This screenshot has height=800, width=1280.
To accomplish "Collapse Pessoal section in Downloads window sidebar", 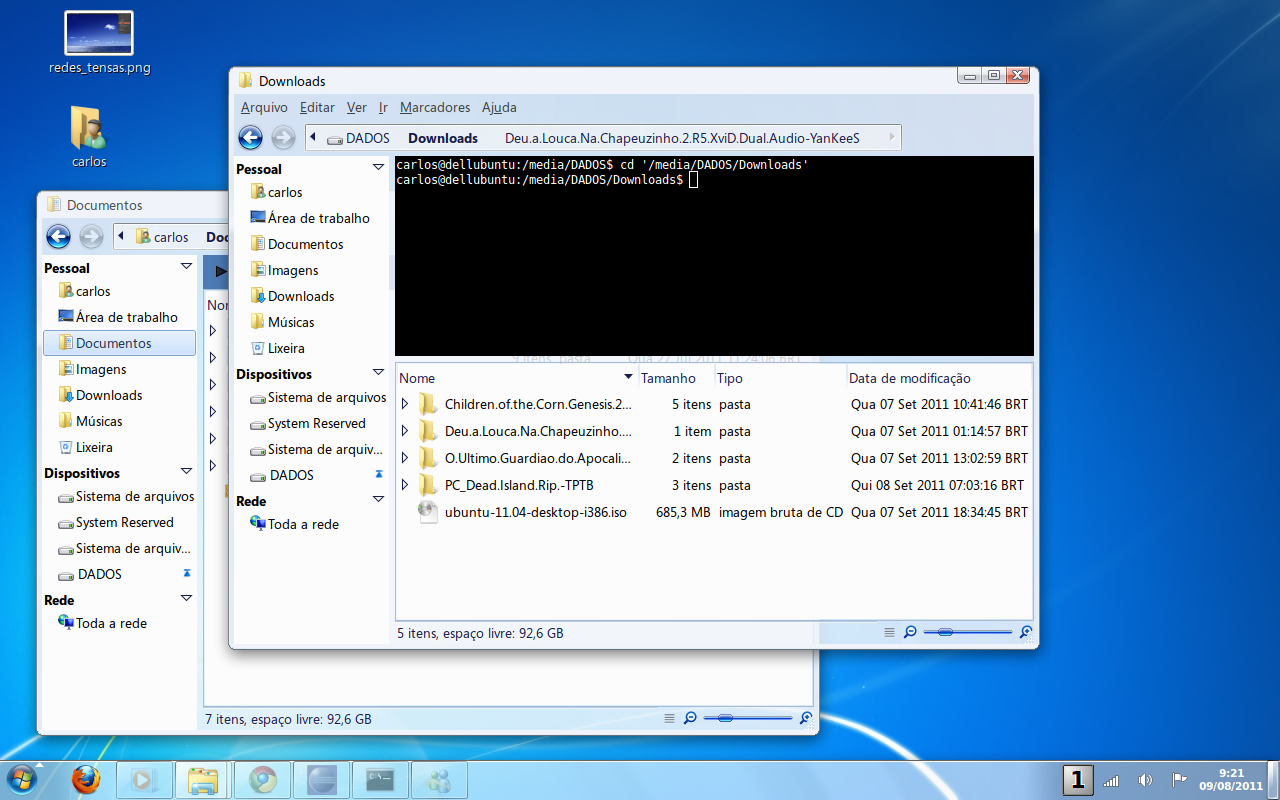I will point(378,168).
